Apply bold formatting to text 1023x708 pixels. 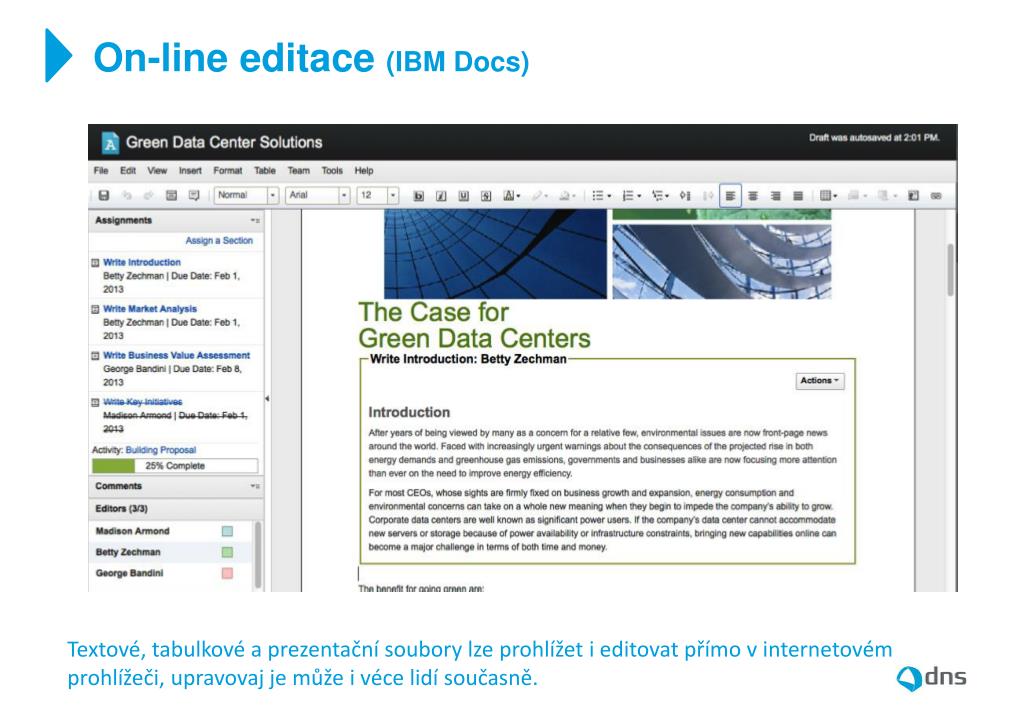(419, 196)
